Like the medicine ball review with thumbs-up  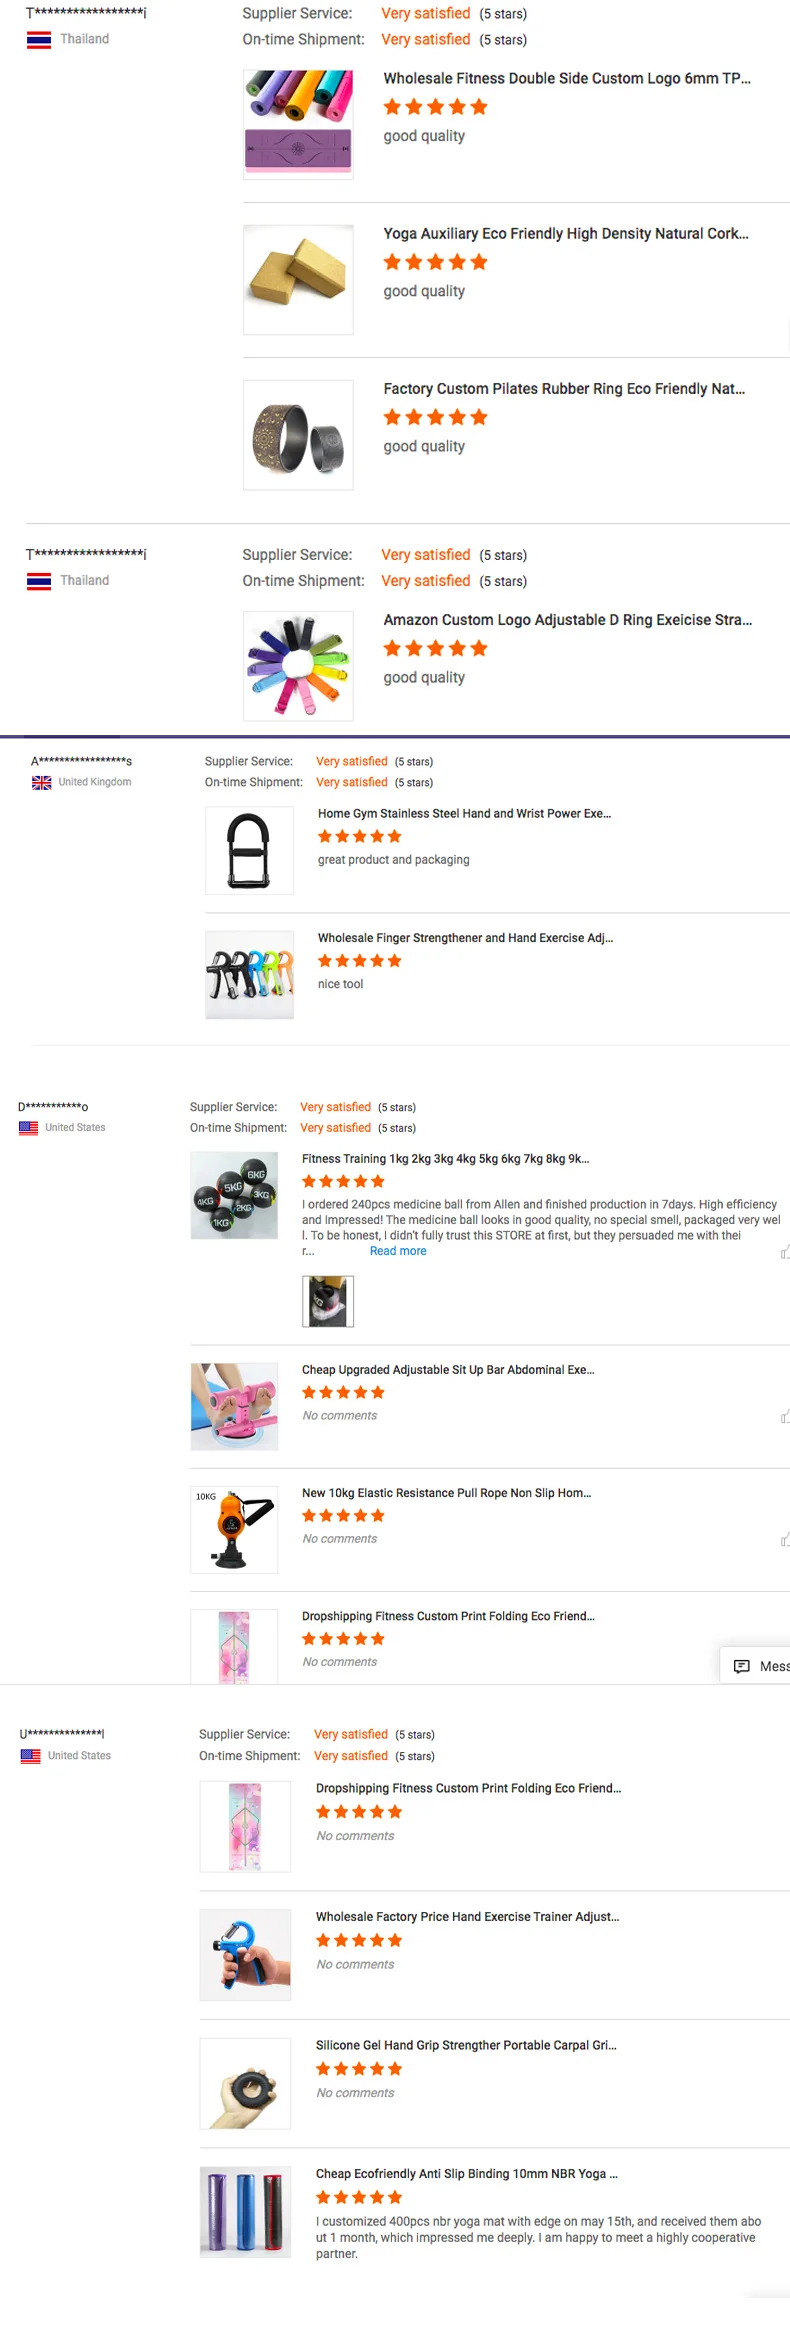tap(785, 1252)
